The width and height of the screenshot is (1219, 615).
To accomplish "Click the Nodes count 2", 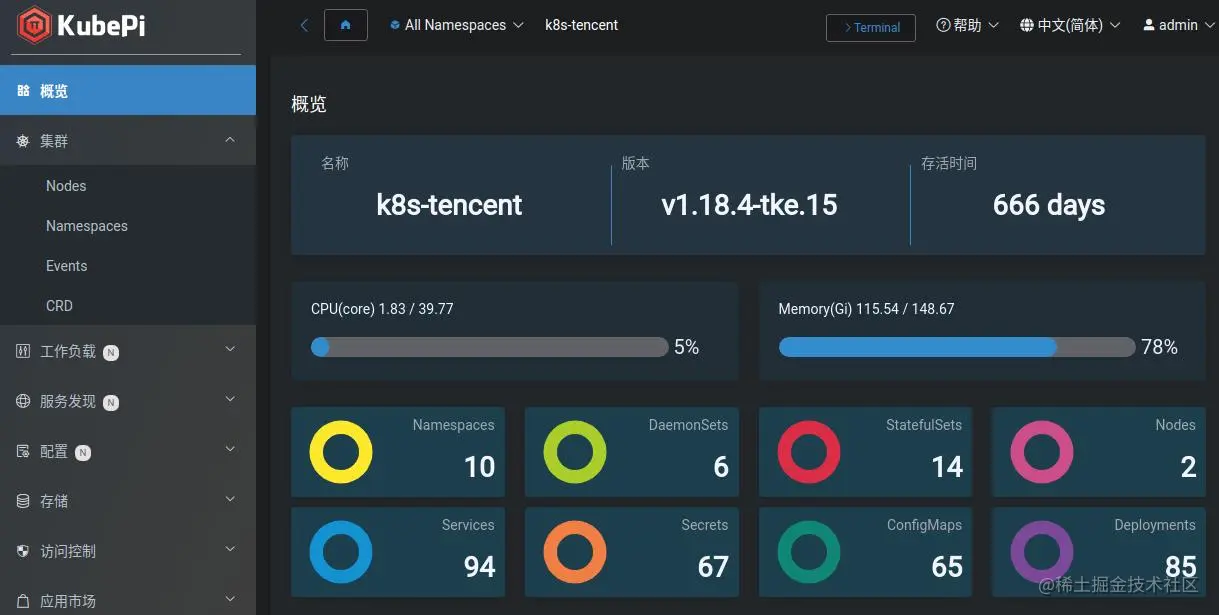I will tap(1188, 467).
